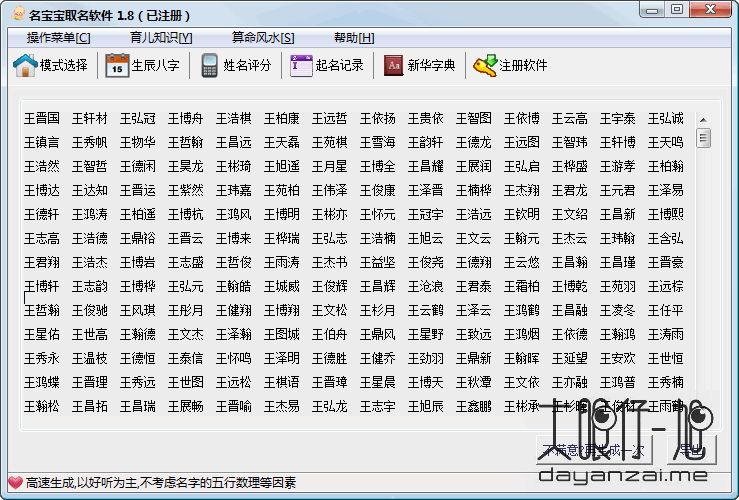Viewport: 739px width, 500px height.
Task: Select the name 王伟泽
Action: (329, 190)
